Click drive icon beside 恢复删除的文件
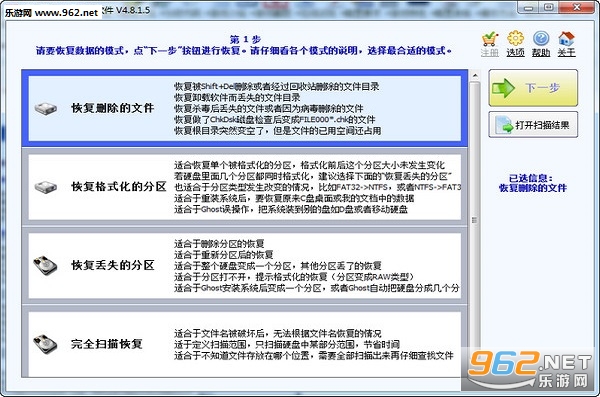 [46, 108]
